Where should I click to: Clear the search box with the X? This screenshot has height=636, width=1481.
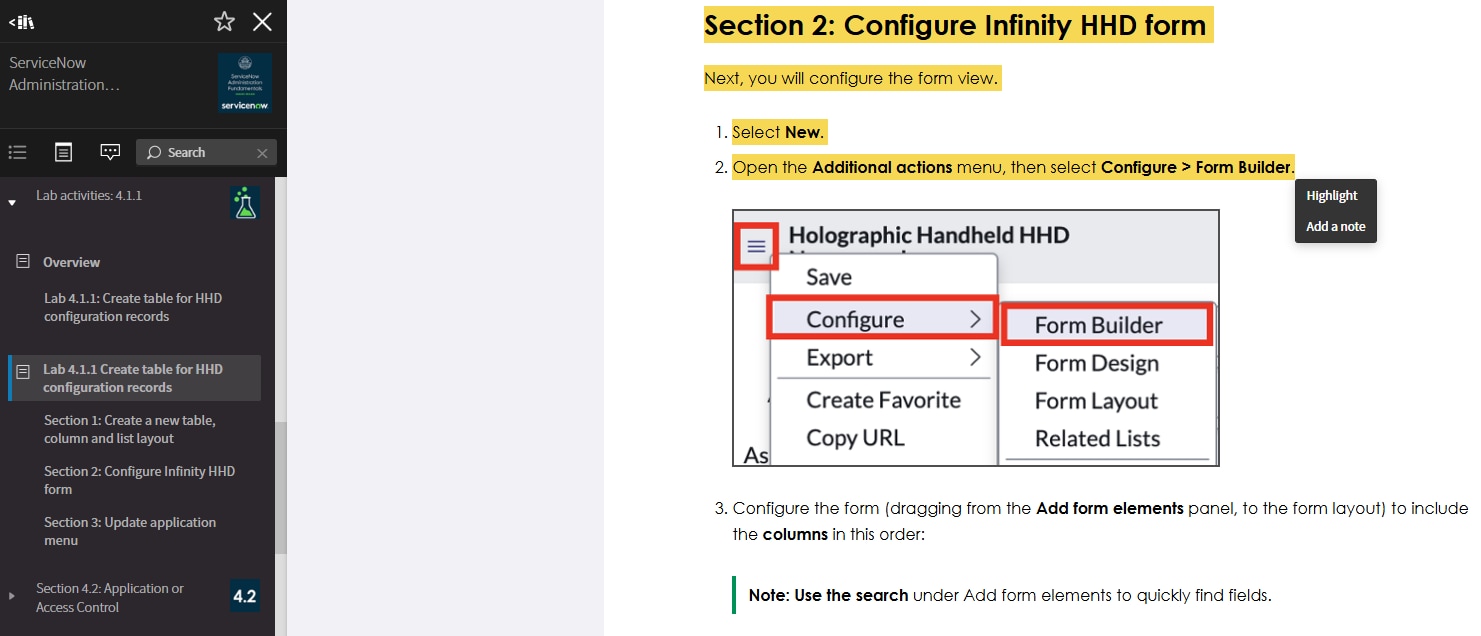pyautogui.click(x=262, y=153)
